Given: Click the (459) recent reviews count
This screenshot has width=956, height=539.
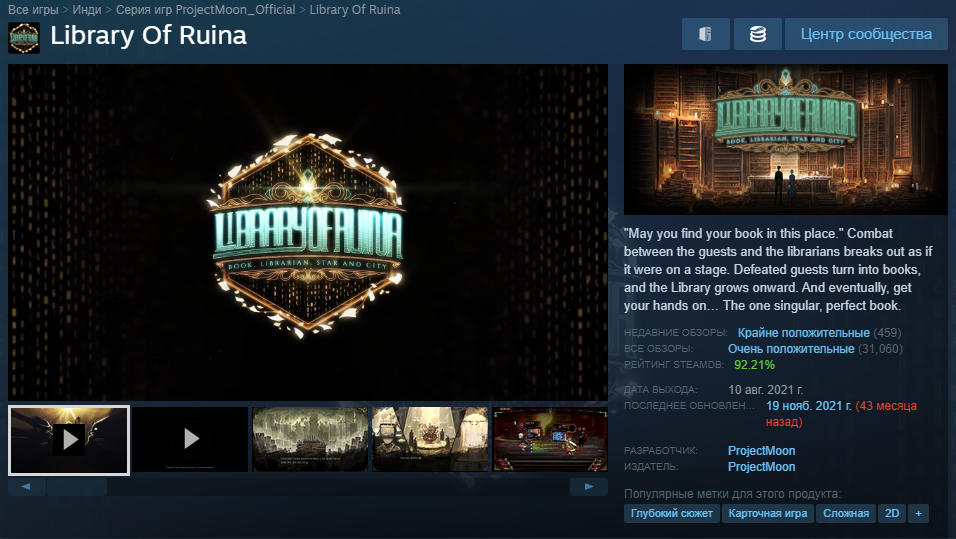Looking at the screenshot, I should 887,333.
